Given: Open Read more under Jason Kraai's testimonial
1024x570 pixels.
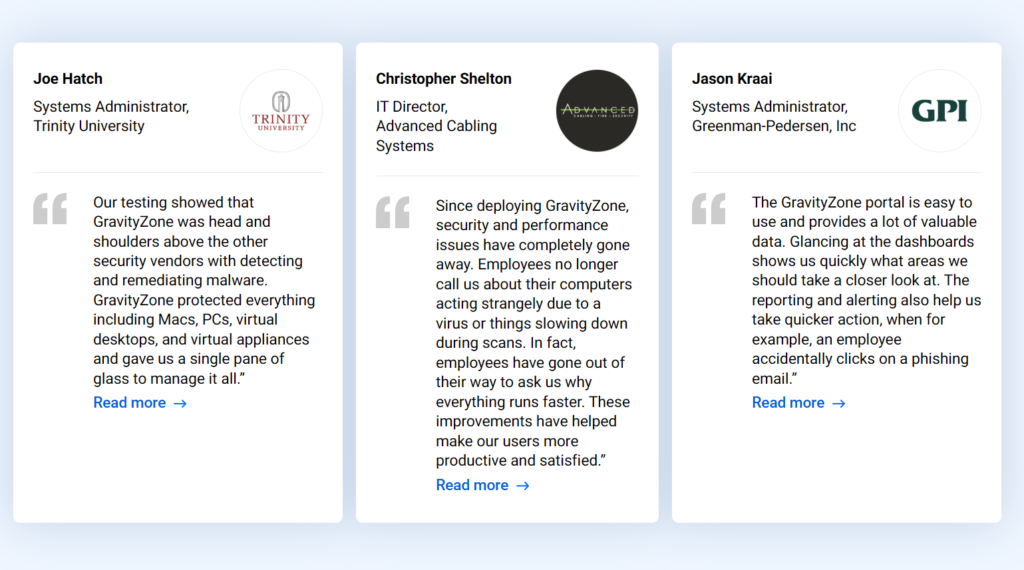Looking at the screenshot, I should click(799, 403).
